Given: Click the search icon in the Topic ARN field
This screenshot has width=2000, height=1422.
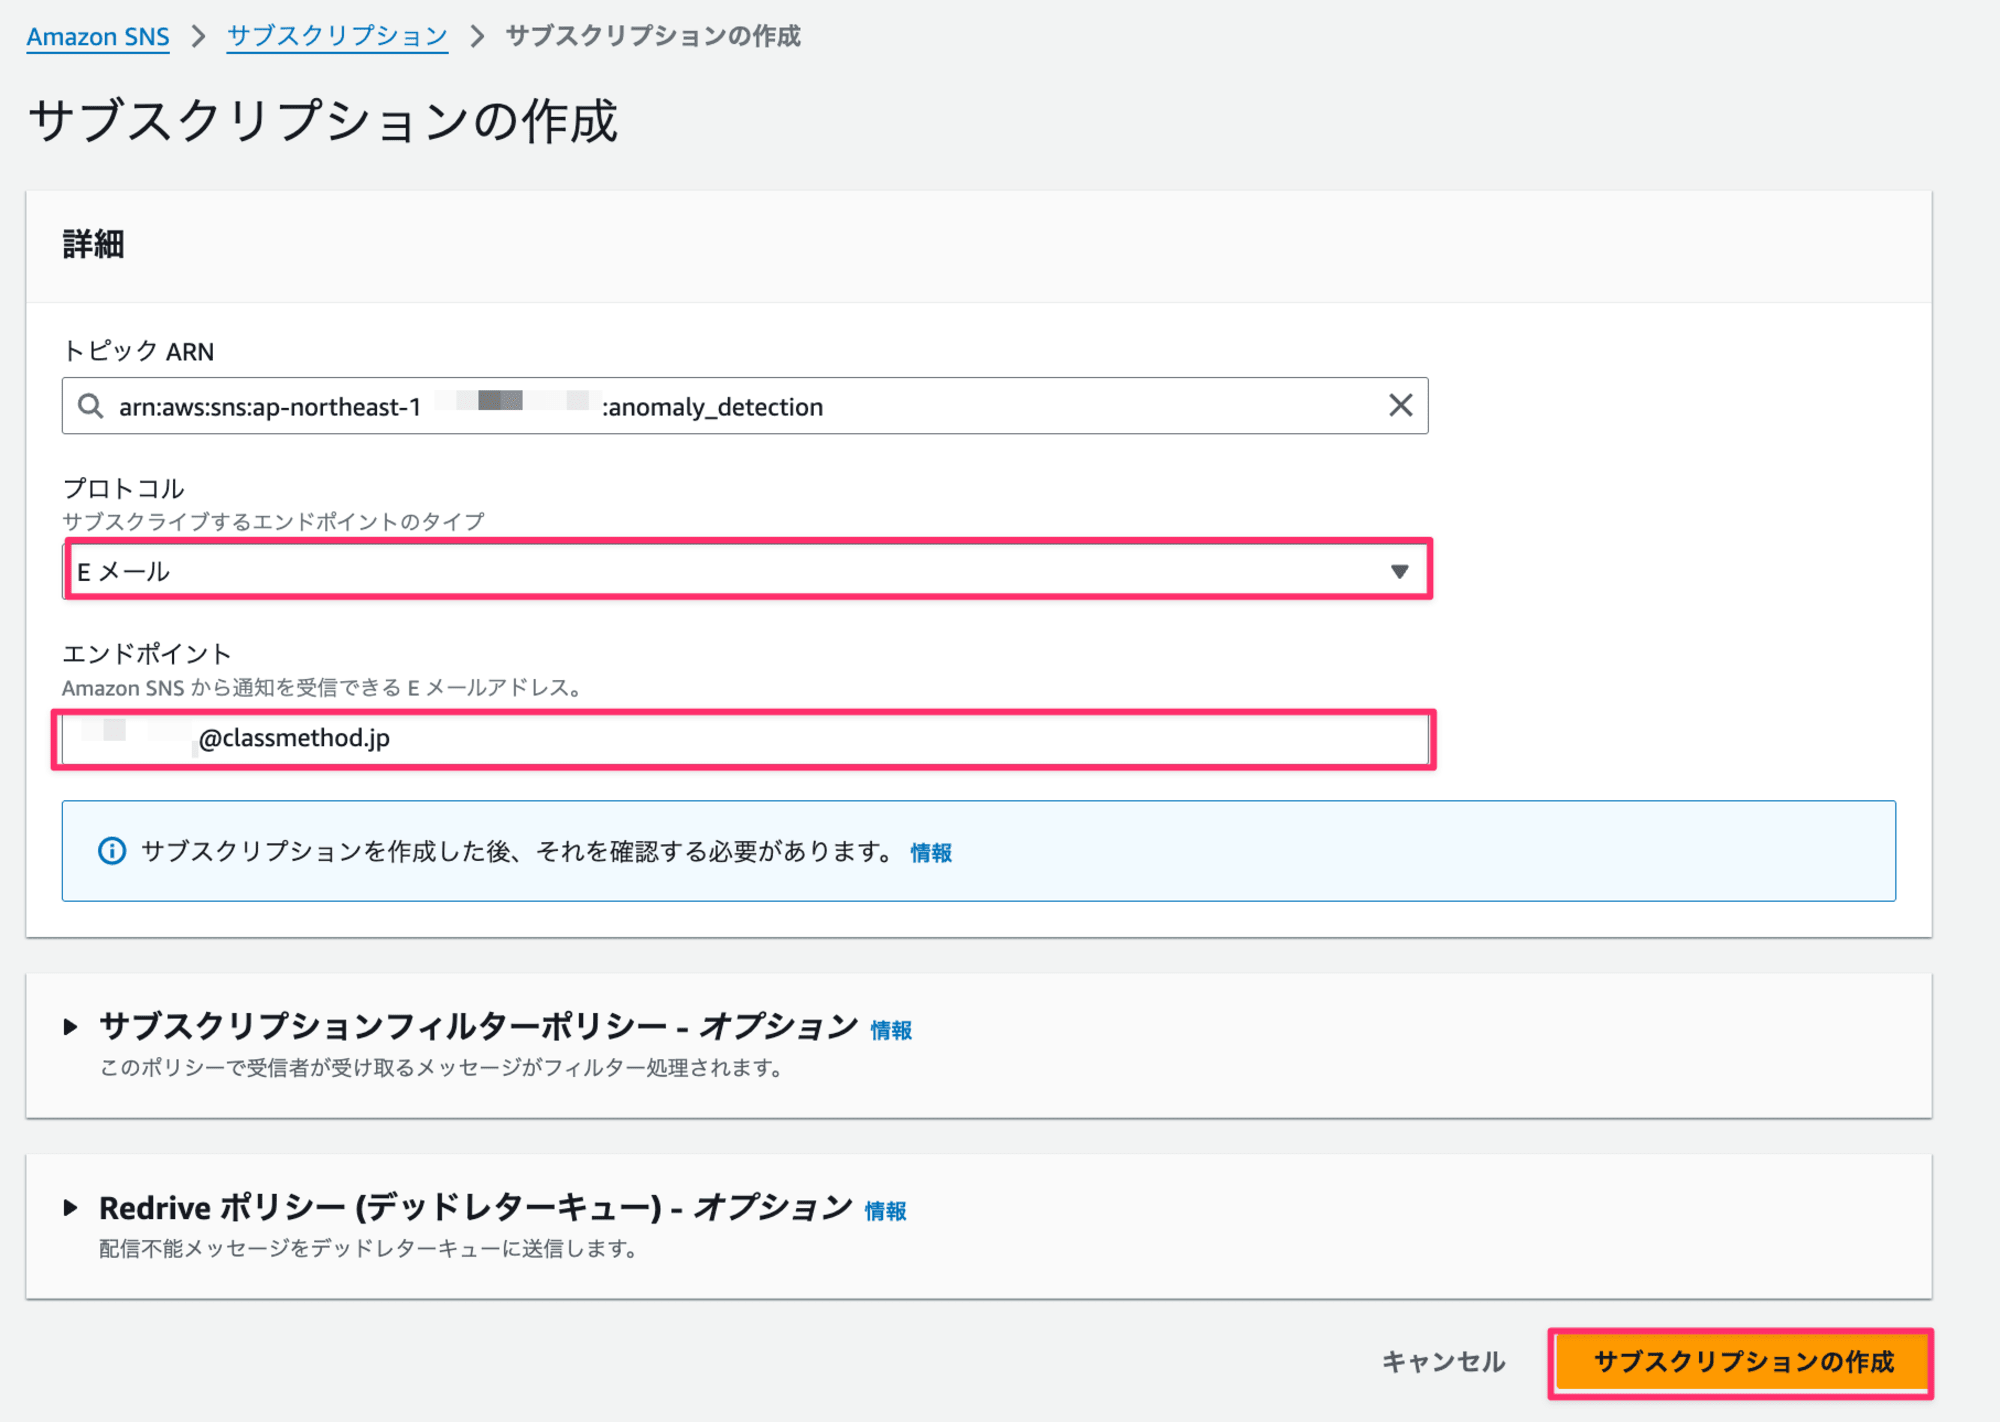Looking at the screenshot, I should coord(91,406).
